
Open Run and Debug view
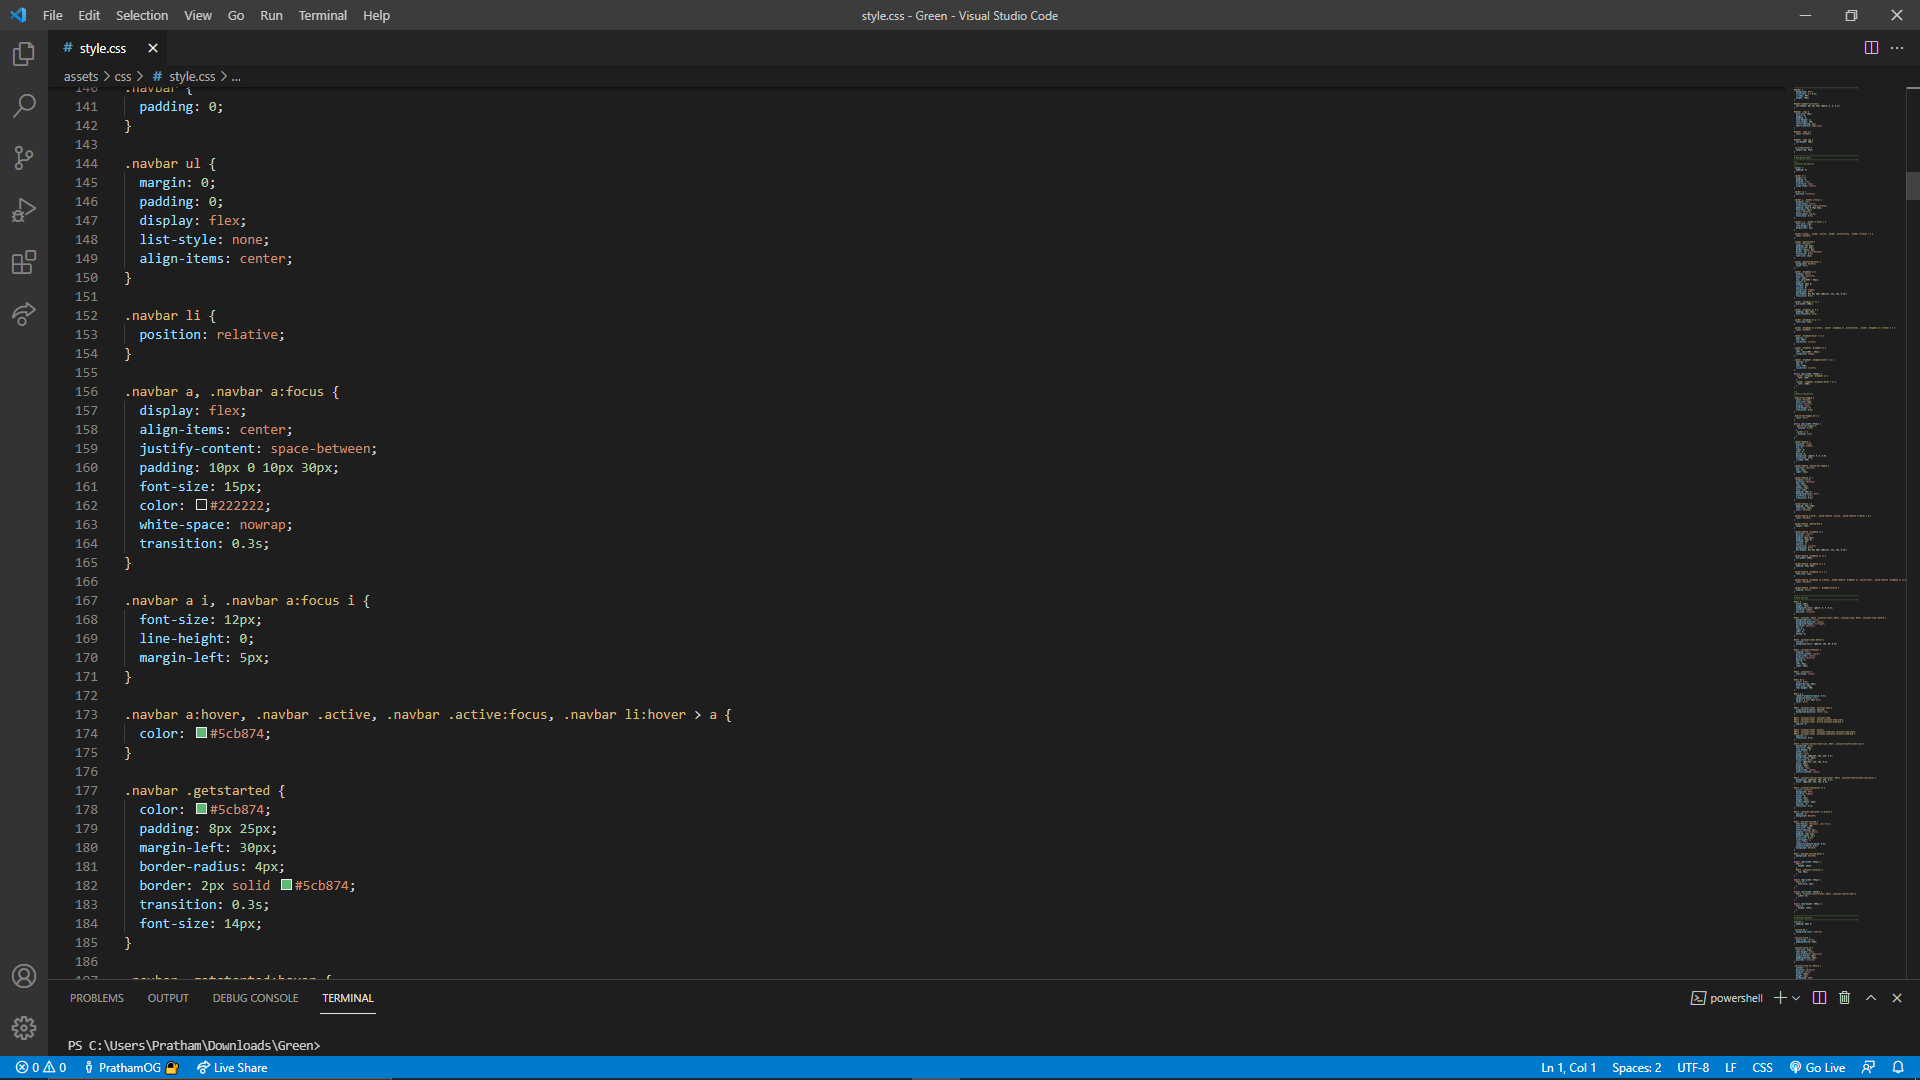(x=24, y=210)
